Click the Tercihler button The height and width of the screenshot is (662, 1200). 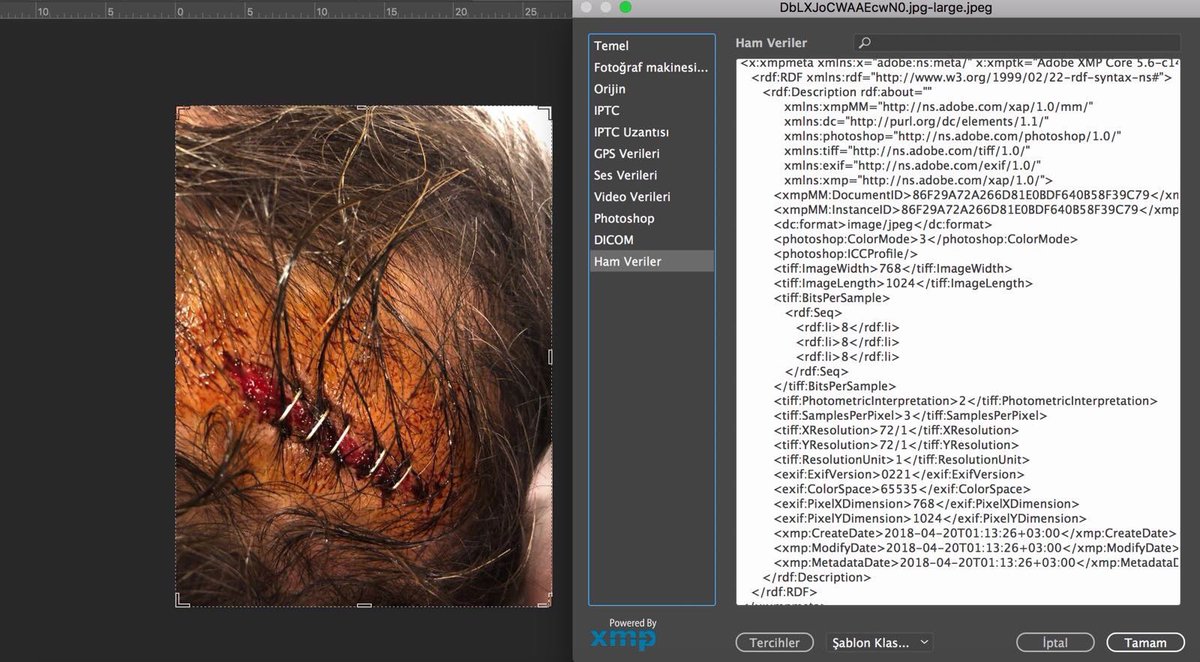[774, 643]
